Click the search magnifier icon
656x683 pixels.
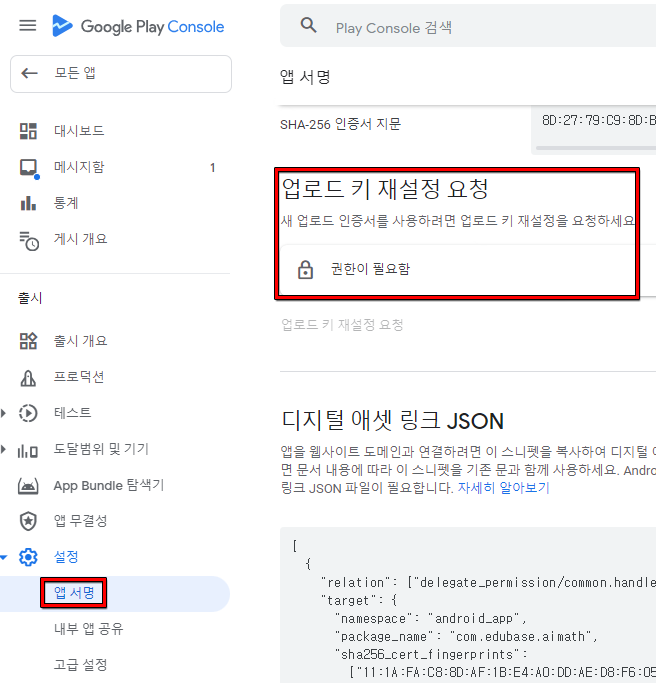308,25
